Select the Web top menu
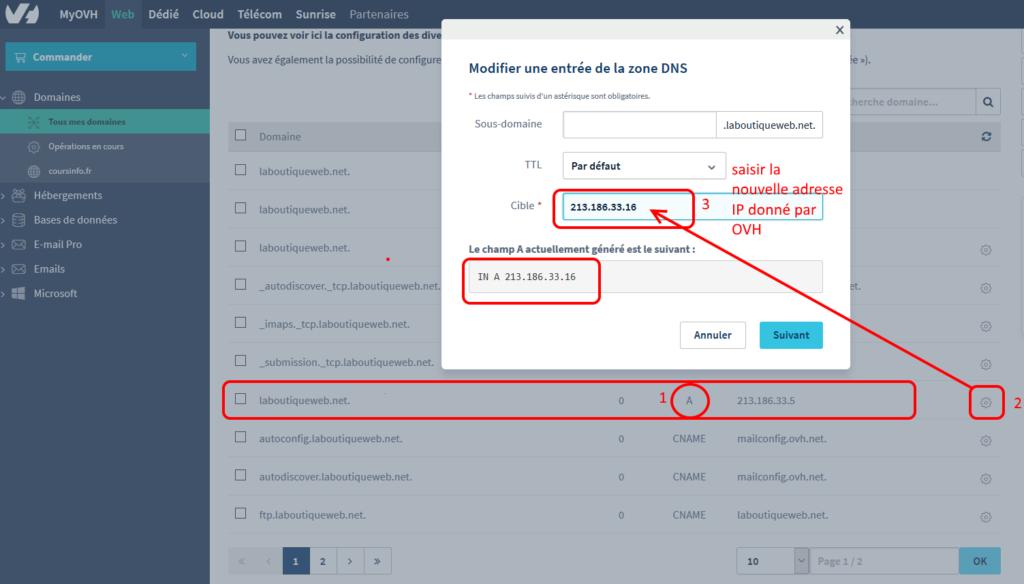 click(x=123, y=14)
